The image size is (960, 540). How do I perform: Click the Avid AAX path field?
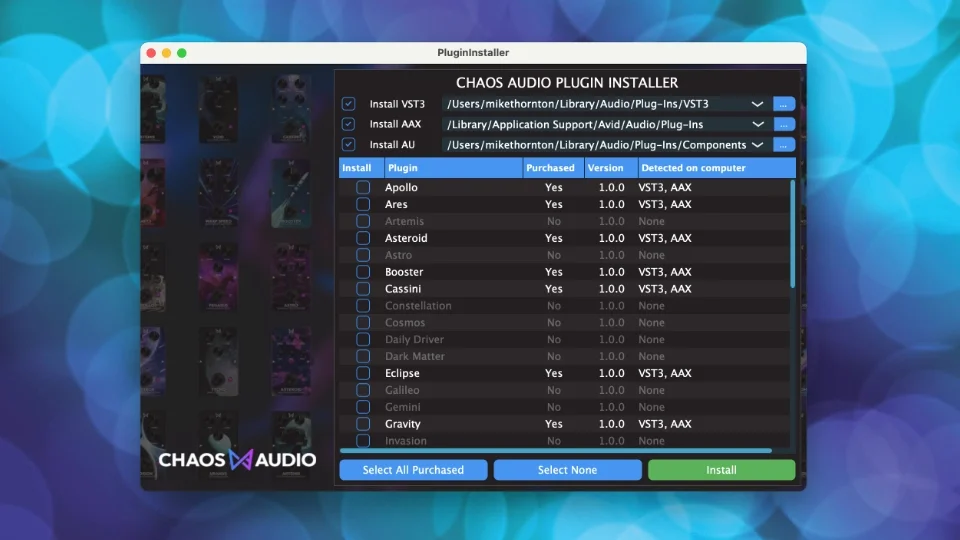point(605,124)
